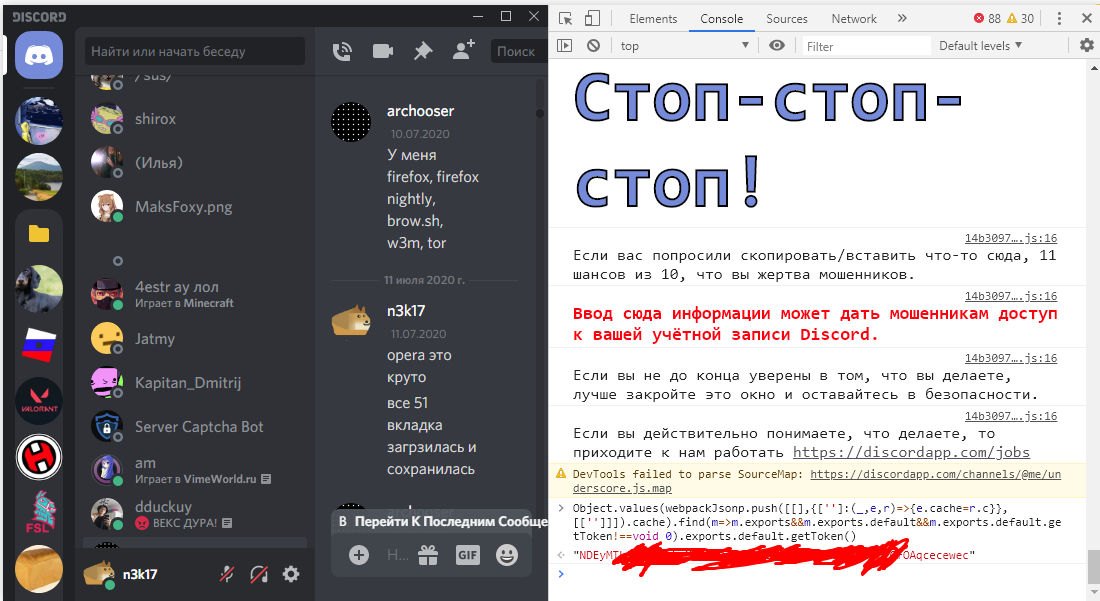
Task: Click the 30 warnings counter
Action: pyautogui.click(x=1020, y=19)
